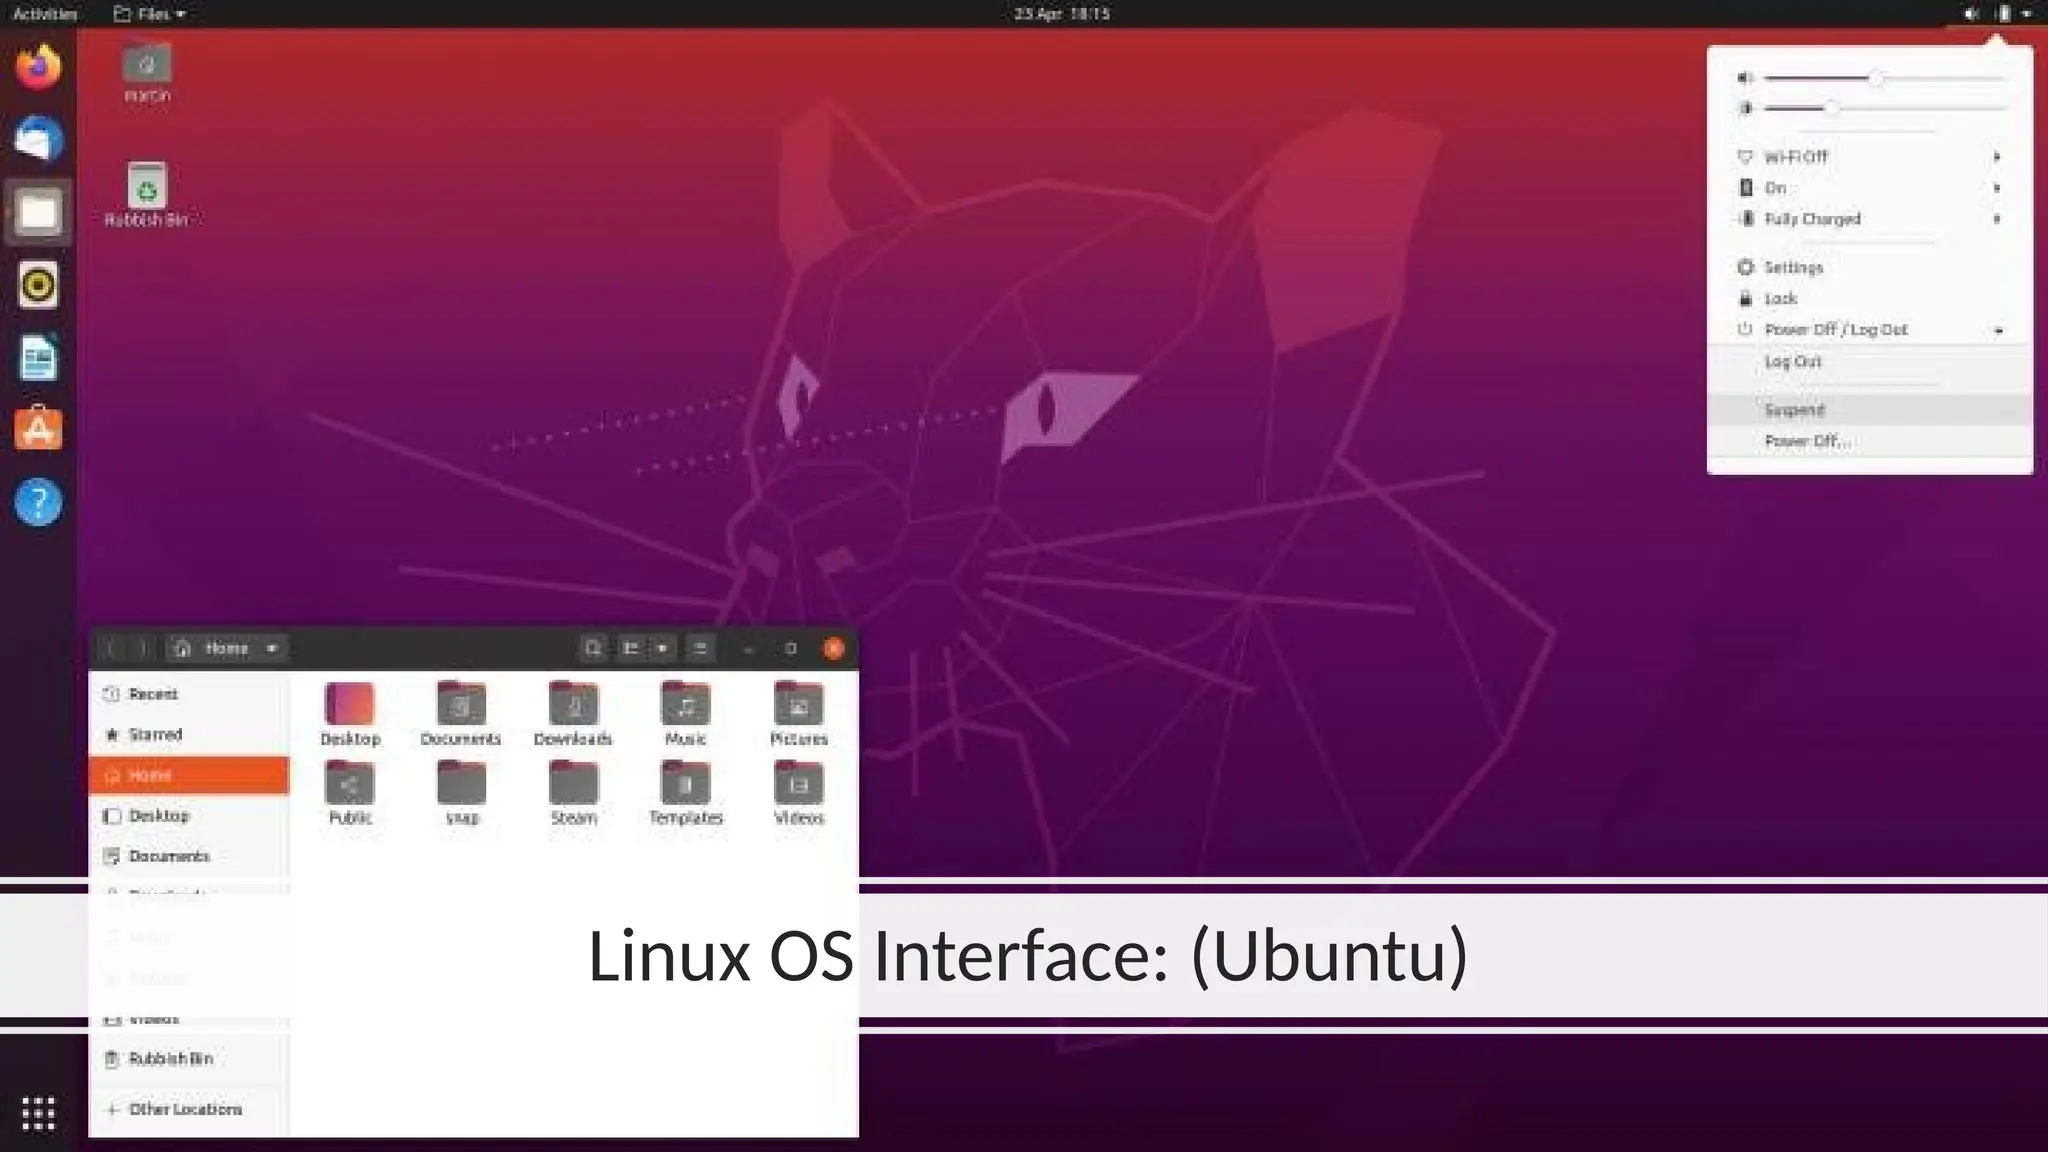This screenshot has width=2048, height=1152.
Task: Click Activities in the top bar
Action: (x=45, y=14)
